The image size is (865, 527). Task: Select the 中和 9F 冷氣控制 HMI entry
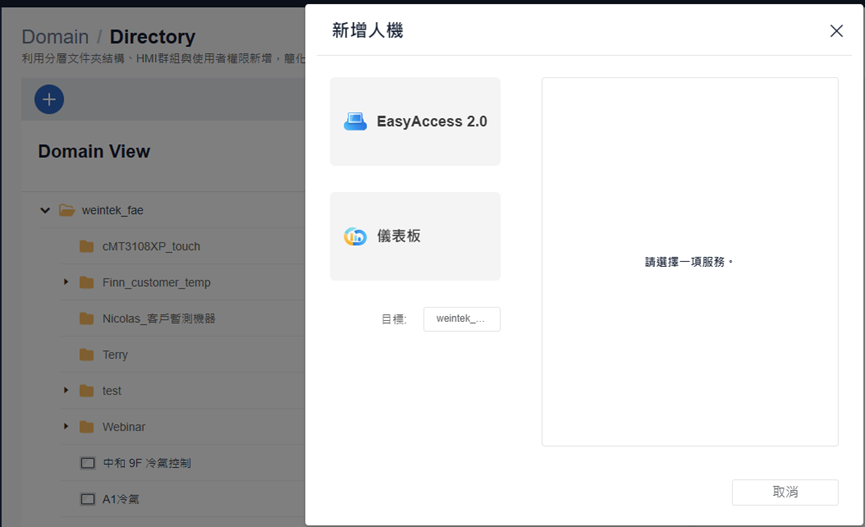(147, 463)
